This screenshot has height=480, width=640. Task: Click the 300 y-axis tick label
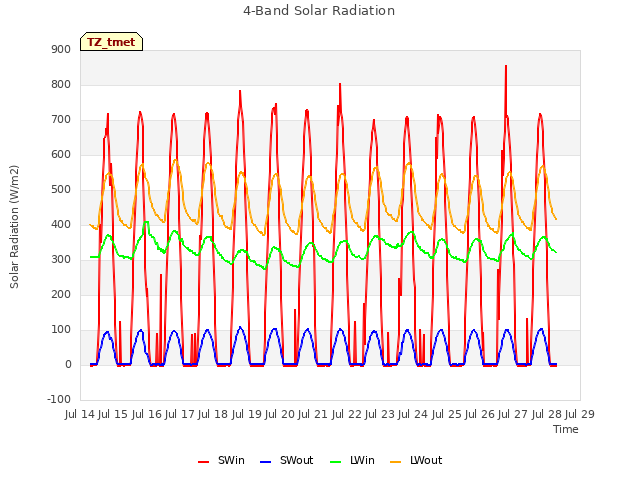61,260
